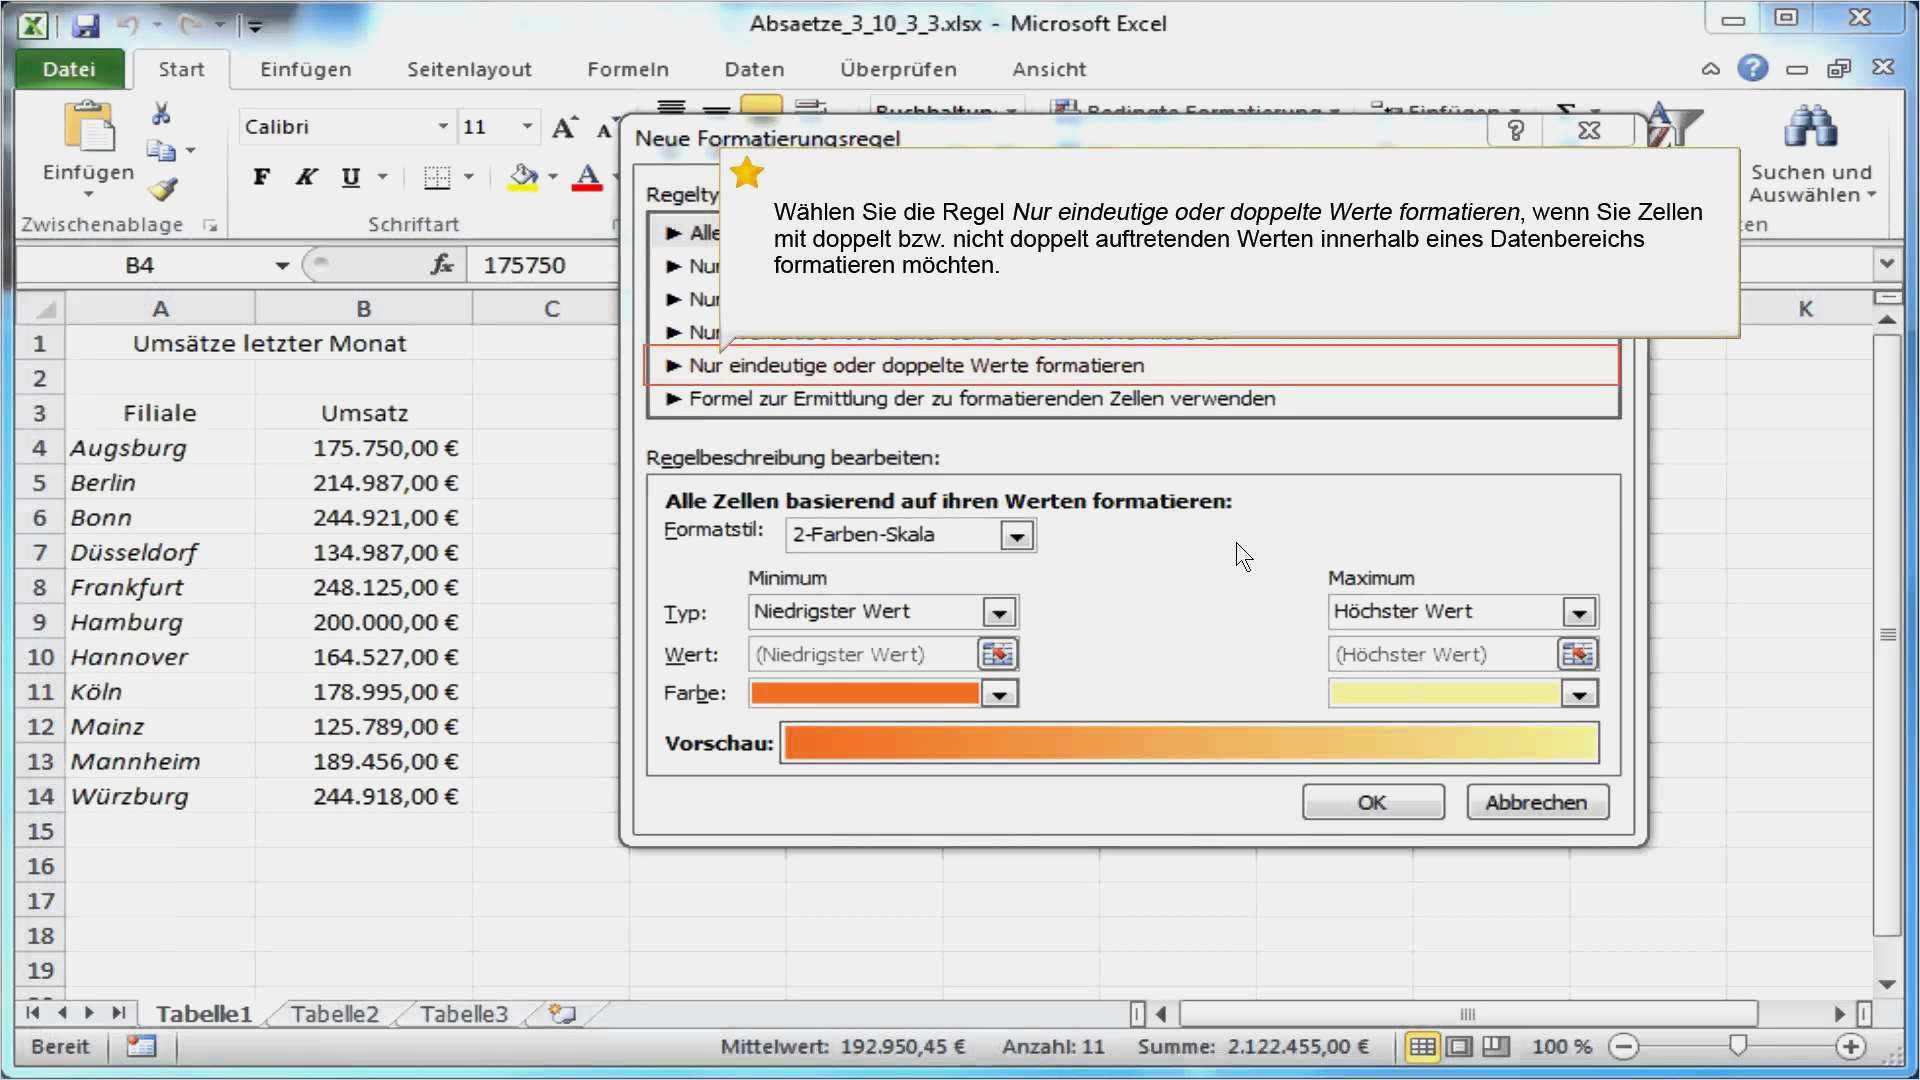The width and height of the screenshot is (1920, 1080).
Task: Click the Format Painter brush icon
Action: coord(163,189)
